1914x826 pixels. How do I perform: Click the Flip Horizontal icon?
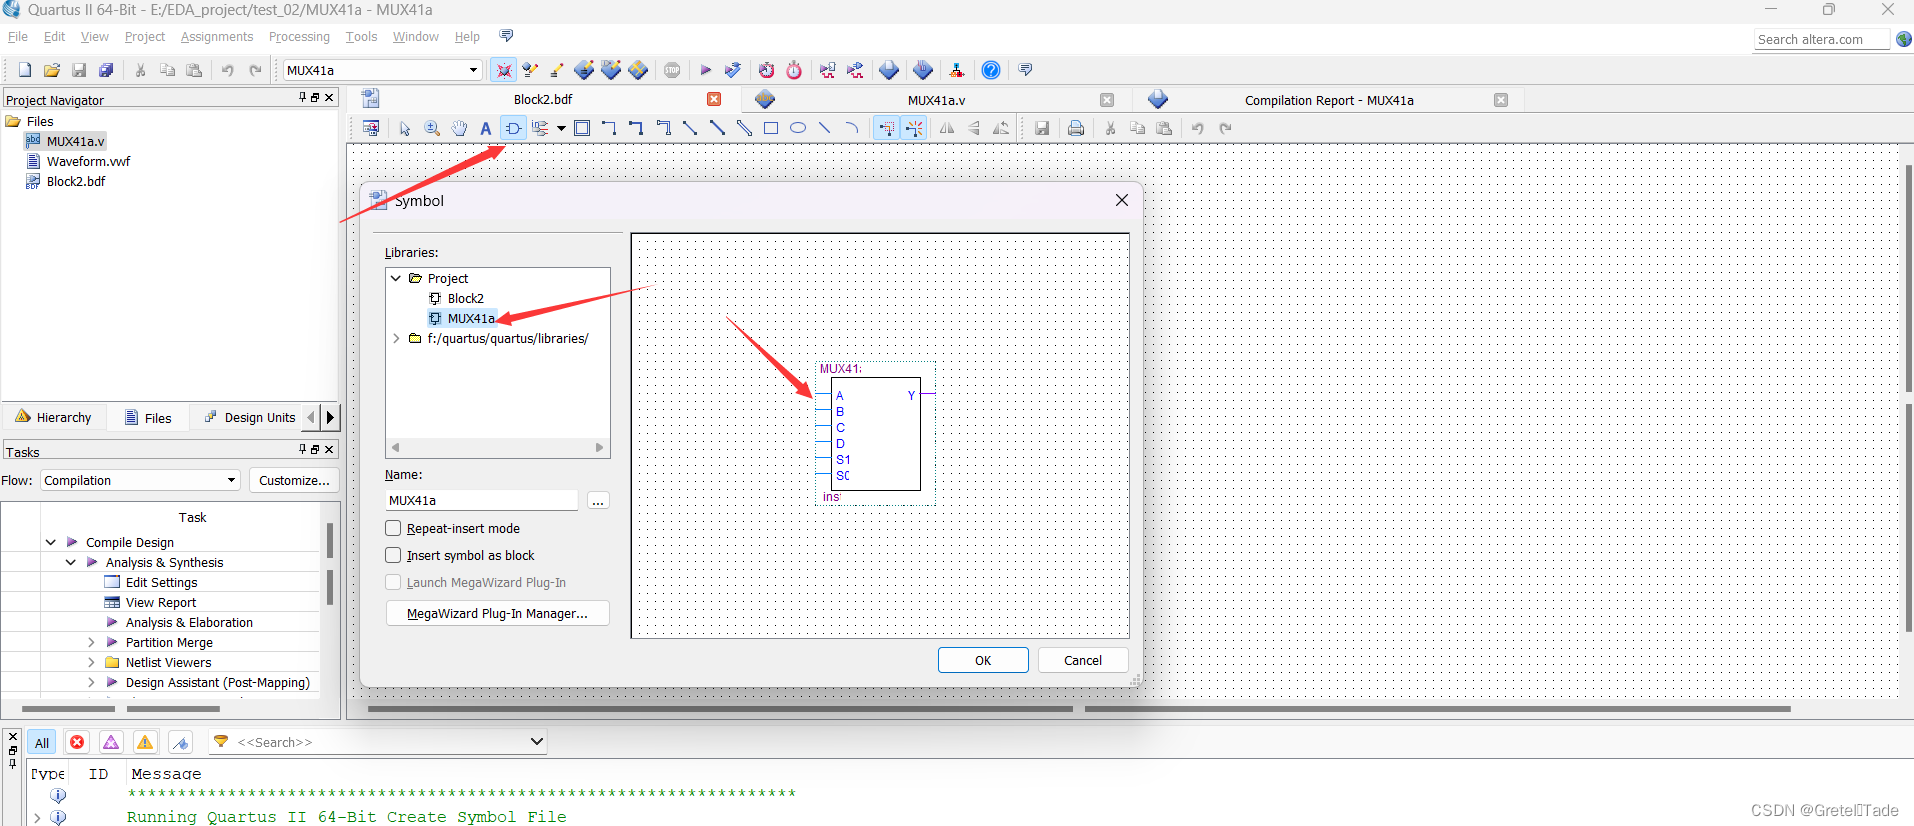947,128
